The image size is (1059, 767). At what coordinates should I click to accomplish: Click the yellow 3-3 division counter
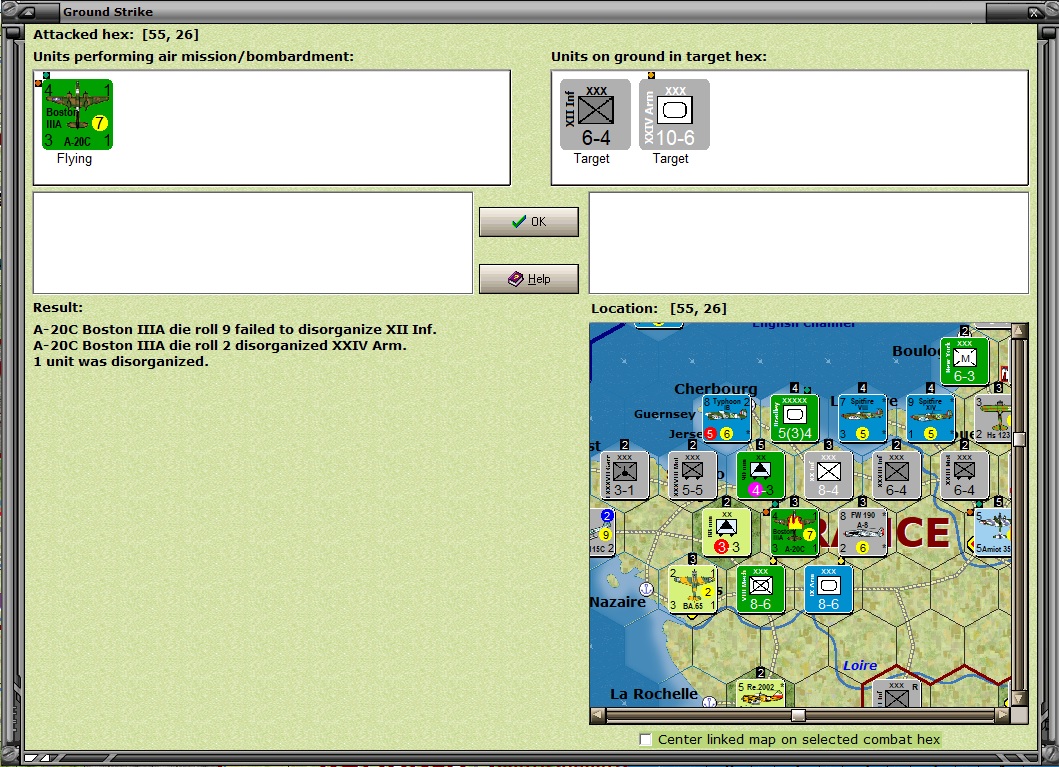pos(727,533)
